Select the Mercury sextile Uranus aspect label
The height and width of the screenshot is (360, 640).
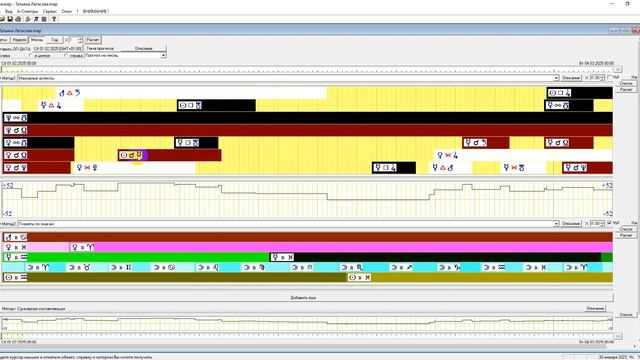[x=514, y=167]
